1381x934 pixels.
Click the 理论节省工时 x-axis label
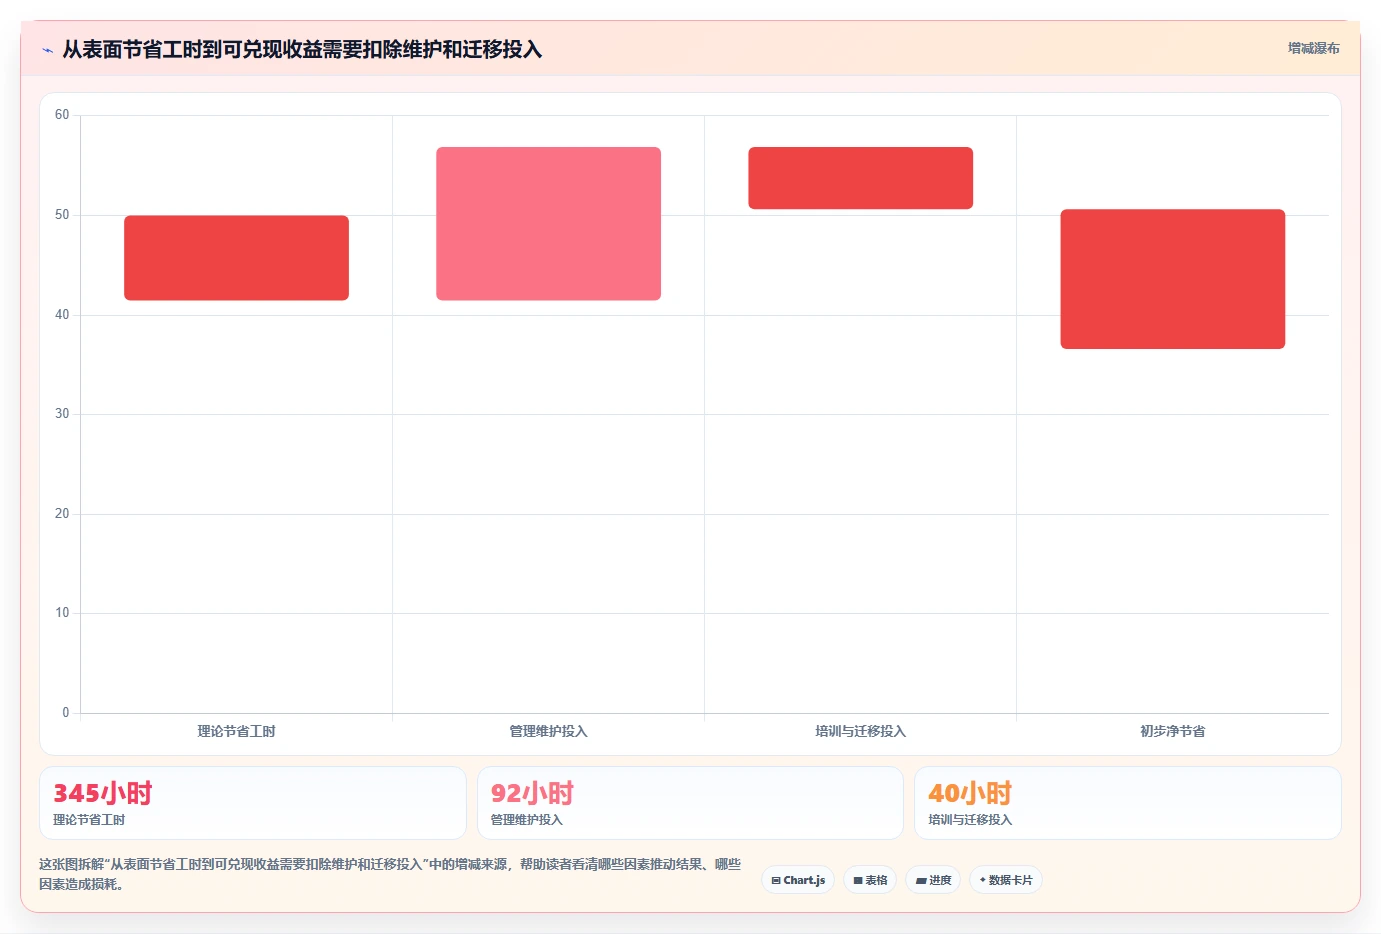point(236,731)
